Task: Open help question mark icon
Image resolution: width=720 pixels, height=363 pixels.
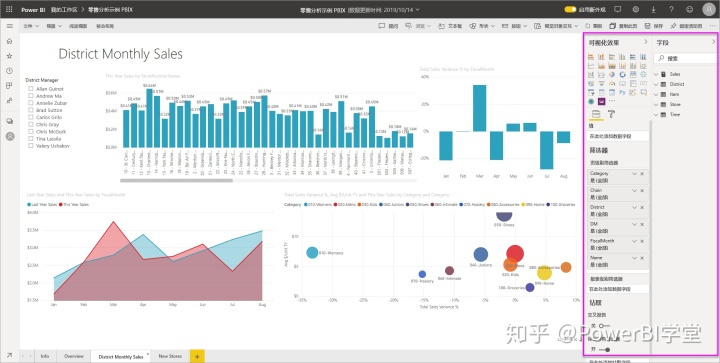Action: (x=671, y=9)
